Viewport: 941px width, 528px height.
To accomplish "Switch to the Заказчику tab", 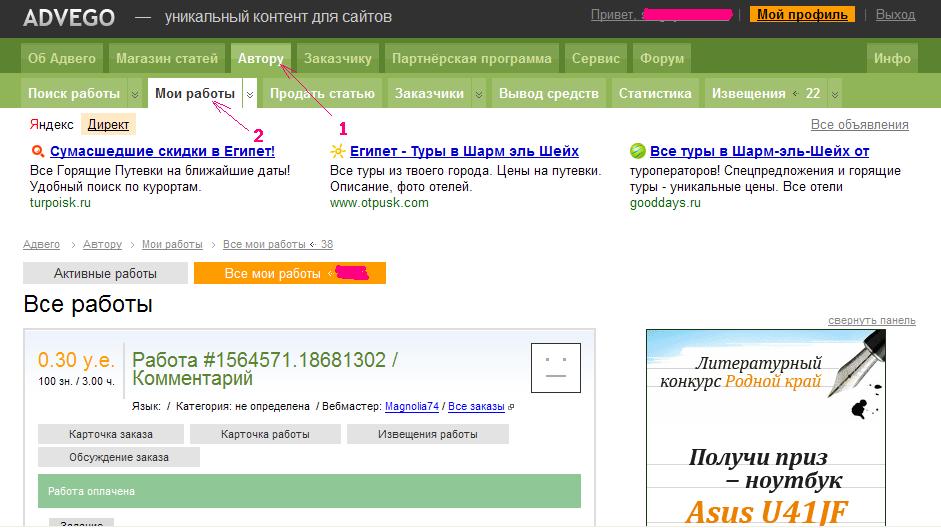I will [337, 58].
